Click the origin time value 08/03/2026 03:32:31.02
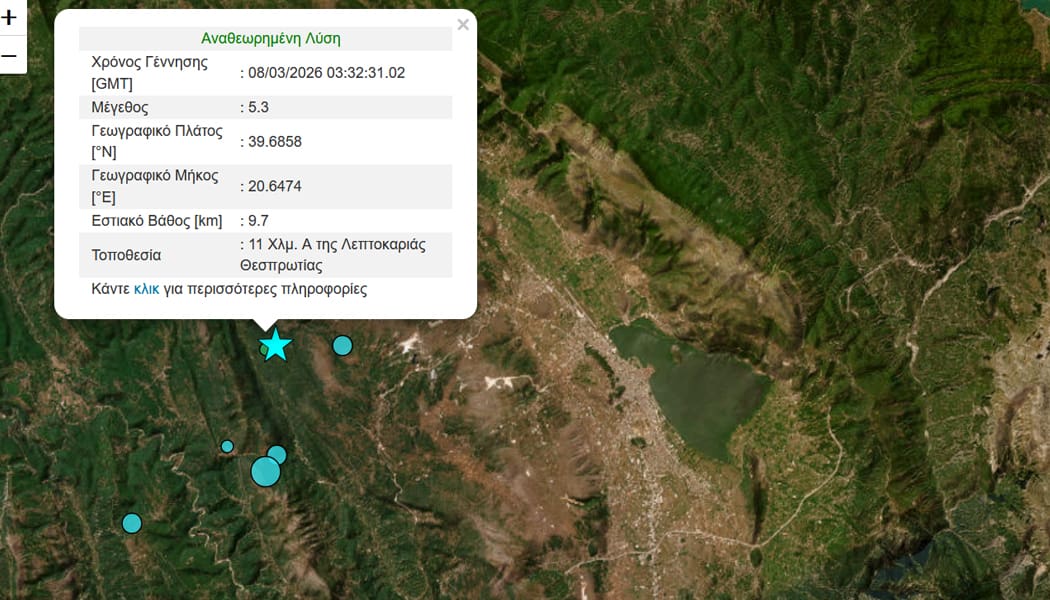 (326, 73)
